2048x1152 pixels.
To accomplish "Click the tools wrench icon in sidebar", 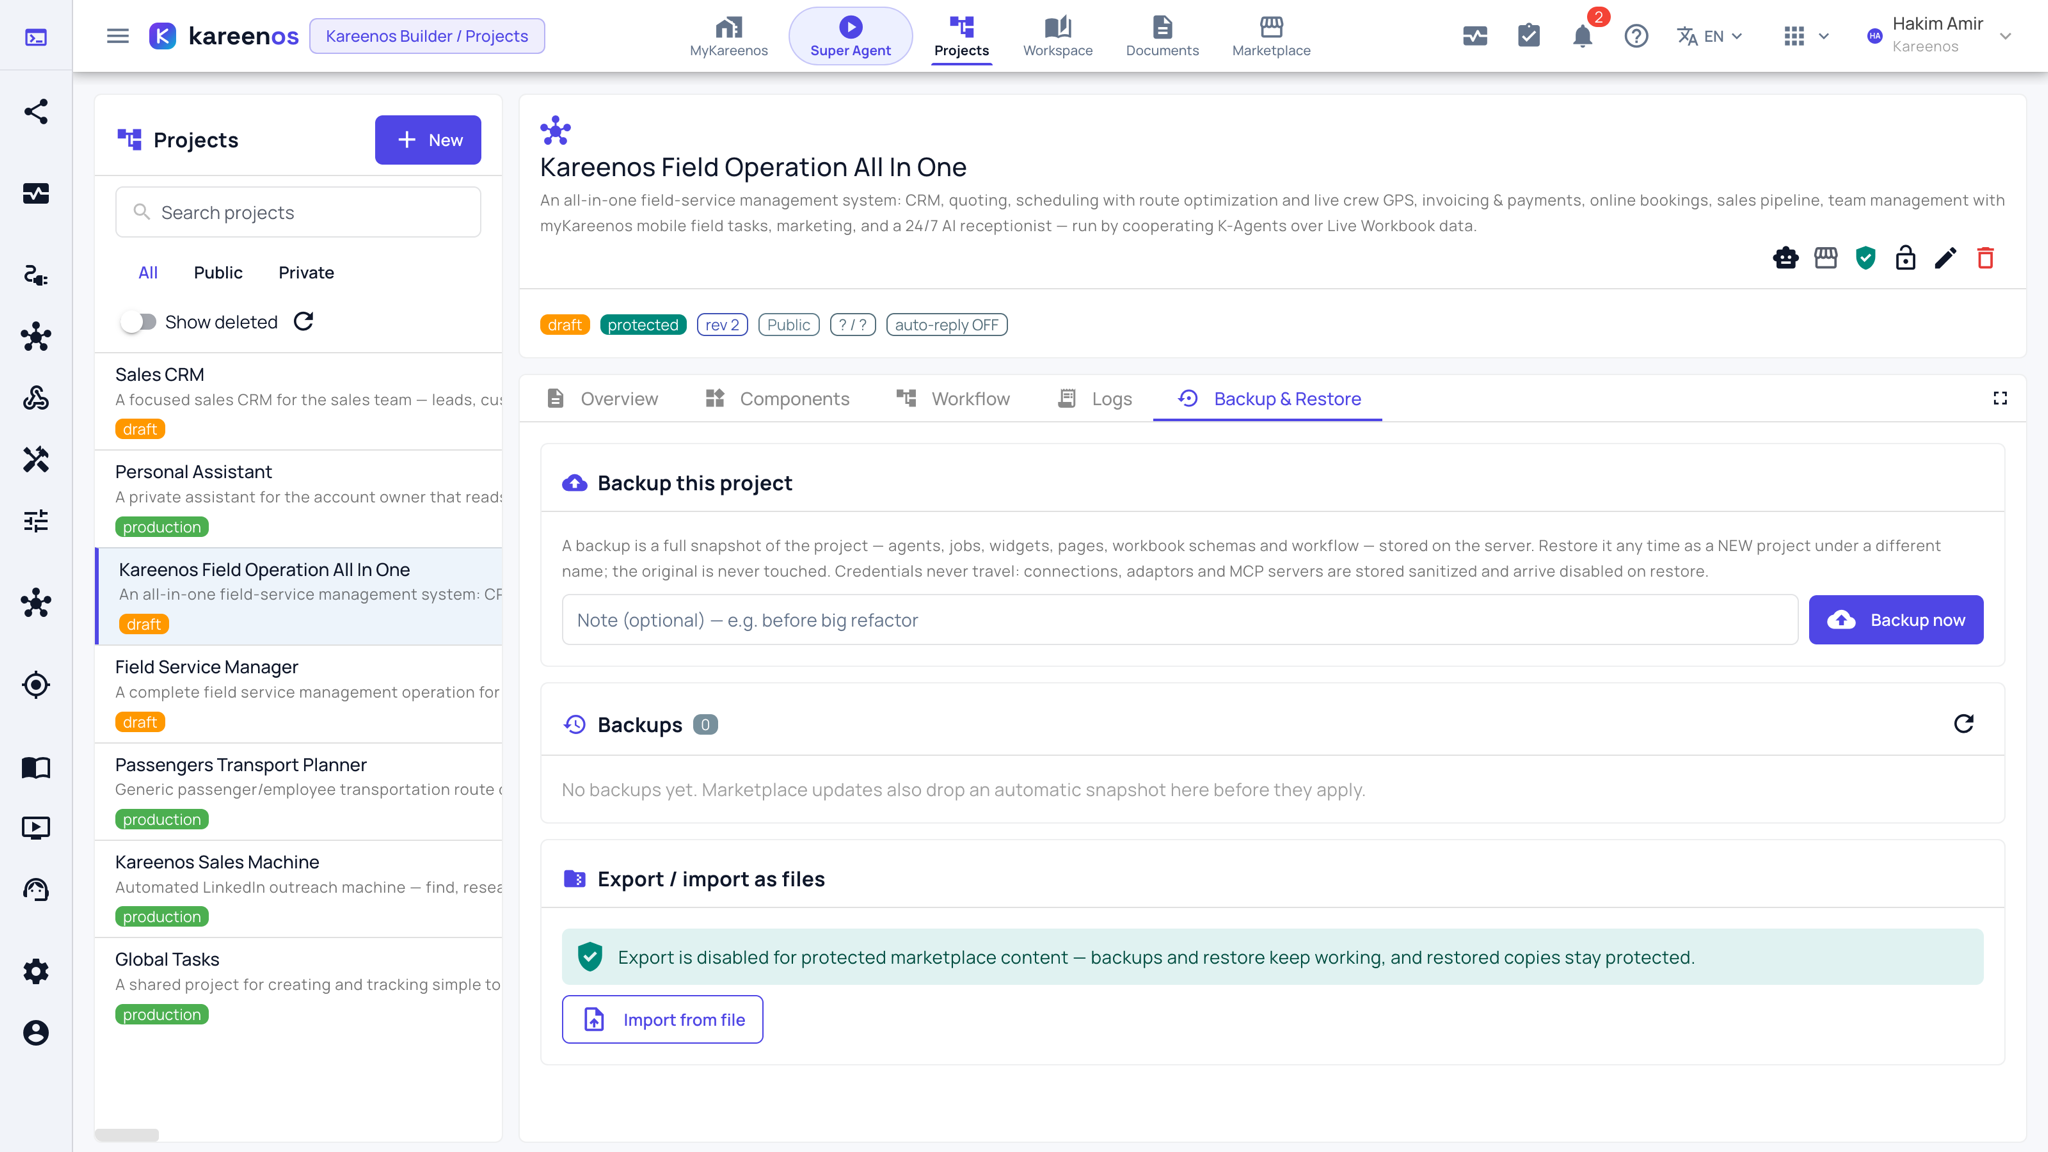I will [36, 459].
